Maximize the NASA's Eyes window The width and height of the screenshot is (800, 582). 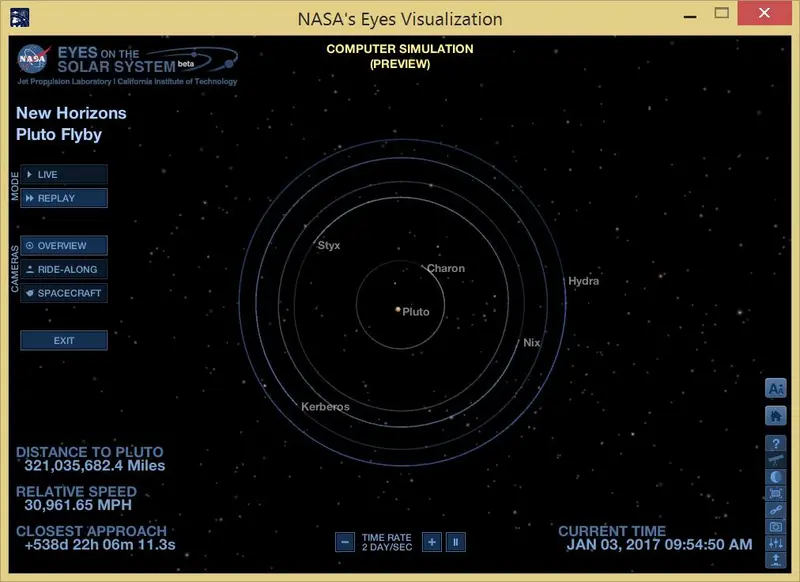721,13
